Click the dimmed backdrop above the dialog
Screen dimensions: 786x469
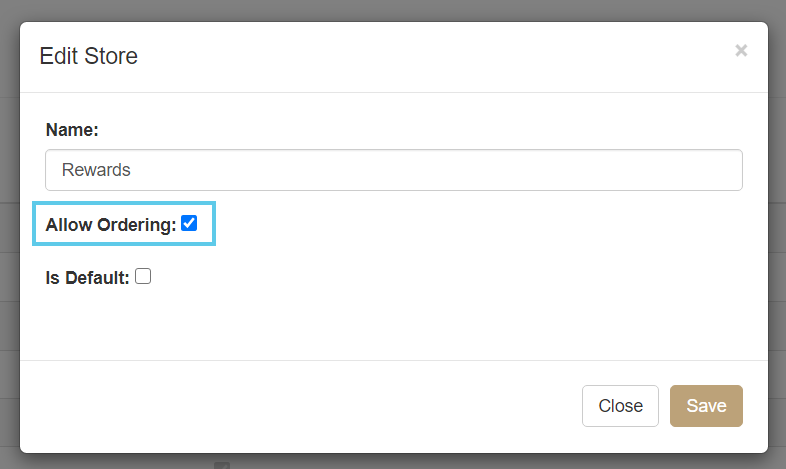[x=400, y=10]
